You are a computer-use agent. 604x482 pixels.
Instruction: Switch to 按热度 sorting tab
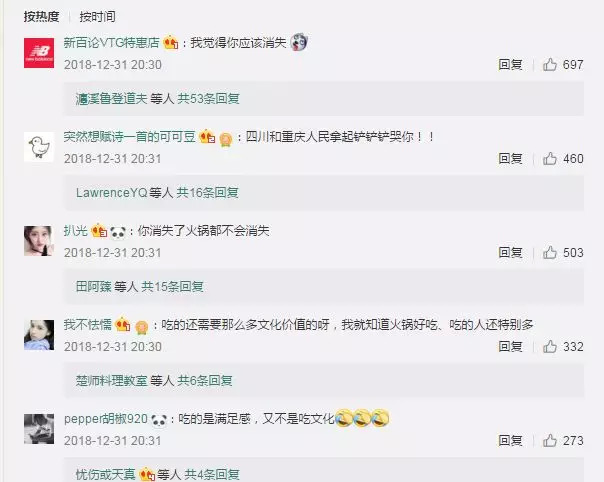42,17
